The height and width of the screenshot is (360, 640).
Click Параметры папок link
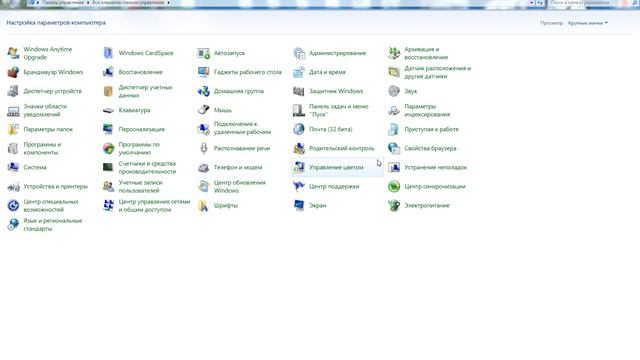click(x=48, y=129)
